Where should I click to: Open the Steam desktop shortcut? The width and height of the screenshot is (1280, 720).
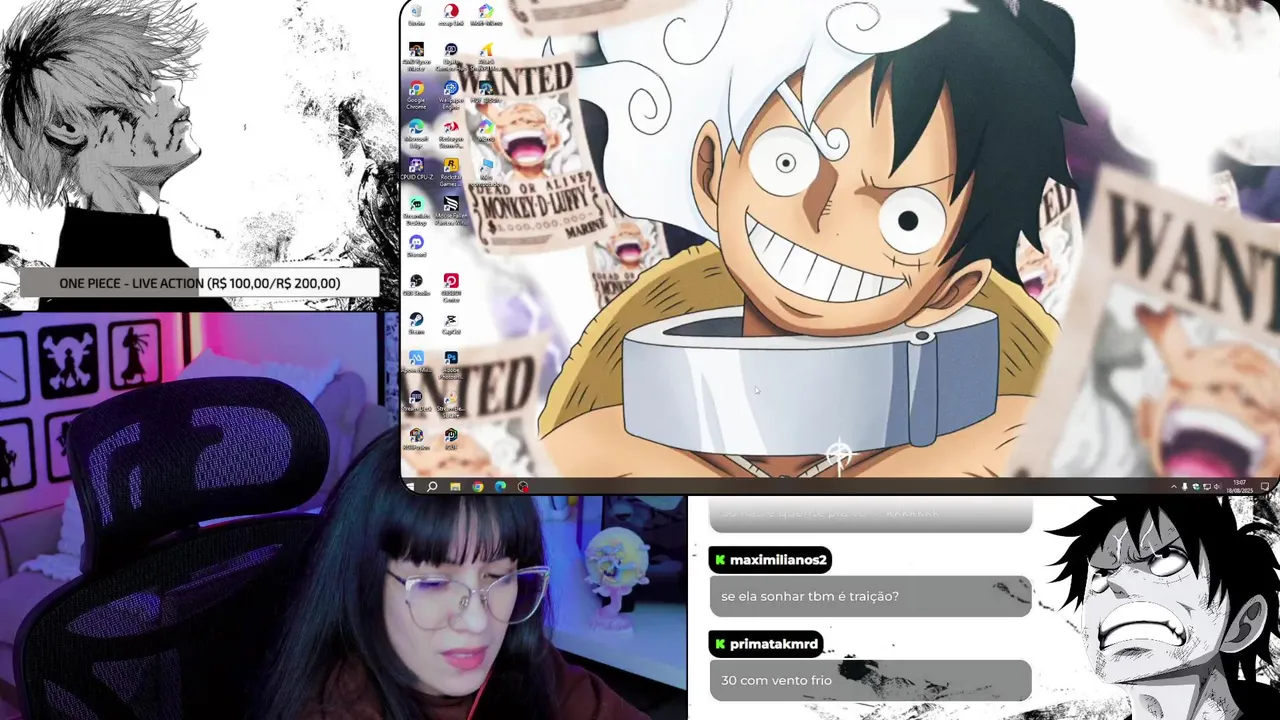coord(416,323)
